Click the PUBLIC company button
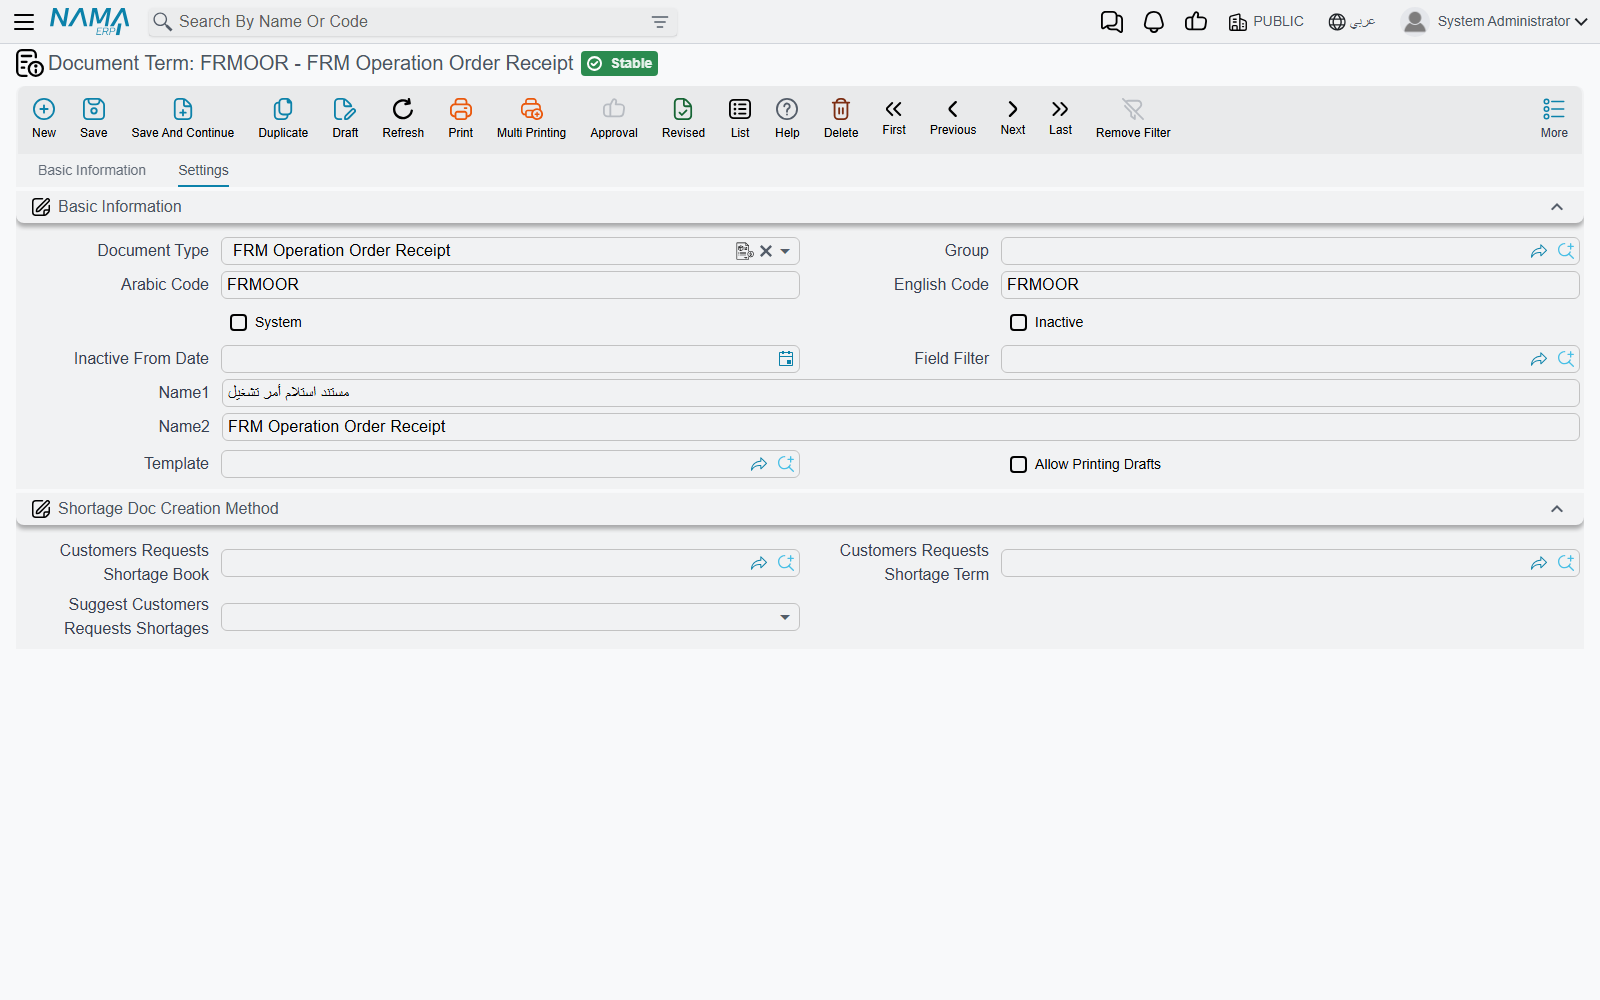Viewport: 1600px width, 1000px height. tap(1266, 22)
